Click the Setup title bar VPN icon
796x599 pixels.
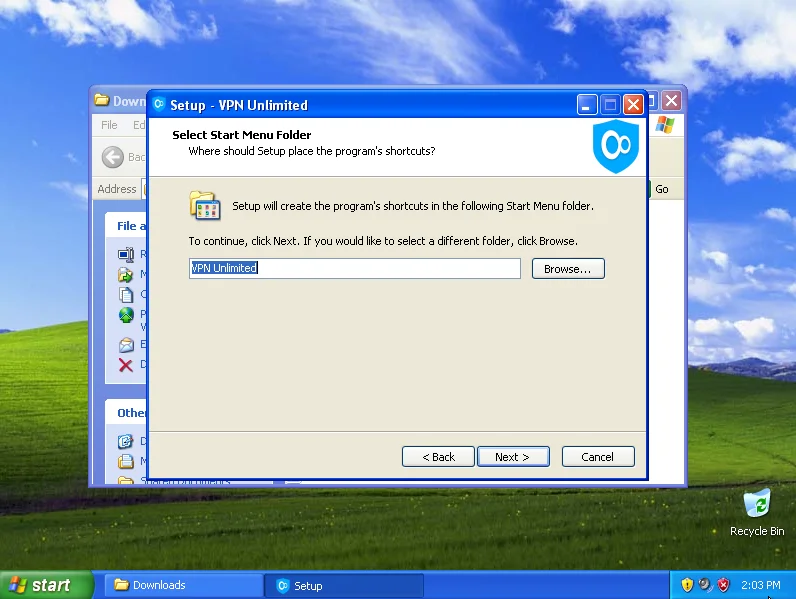(159, 105)
